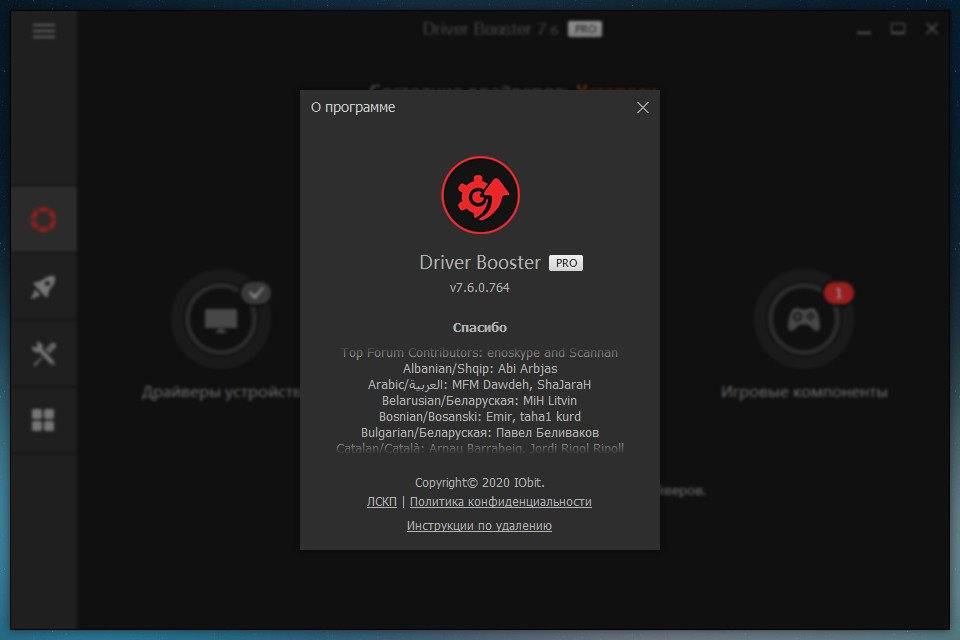
Task: Click Bosnian/Bosanski translators line
Action: pyautogui.click(x=480, y=416)
